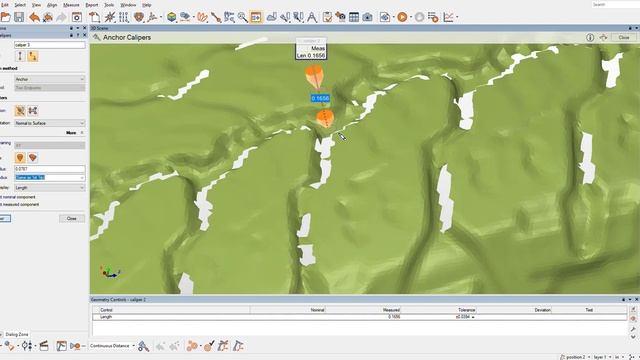The height and width of the screenshot is (360, 640).
Task: Click the hammer tool icon in bottom toolbar
Action: click(x=143, y=346)
